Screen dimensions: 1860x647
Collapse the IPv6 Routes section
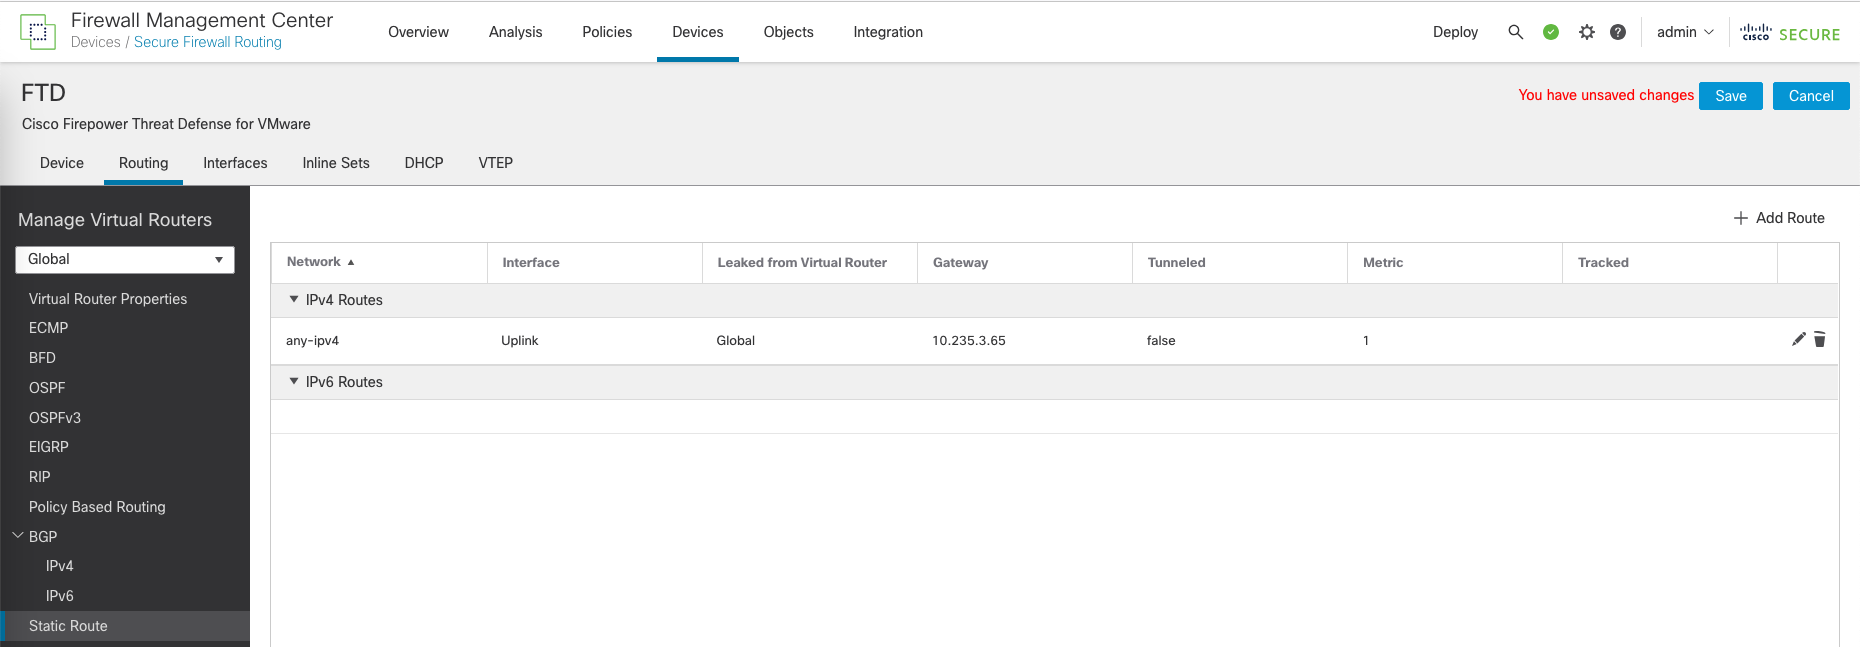click(294, 381)
